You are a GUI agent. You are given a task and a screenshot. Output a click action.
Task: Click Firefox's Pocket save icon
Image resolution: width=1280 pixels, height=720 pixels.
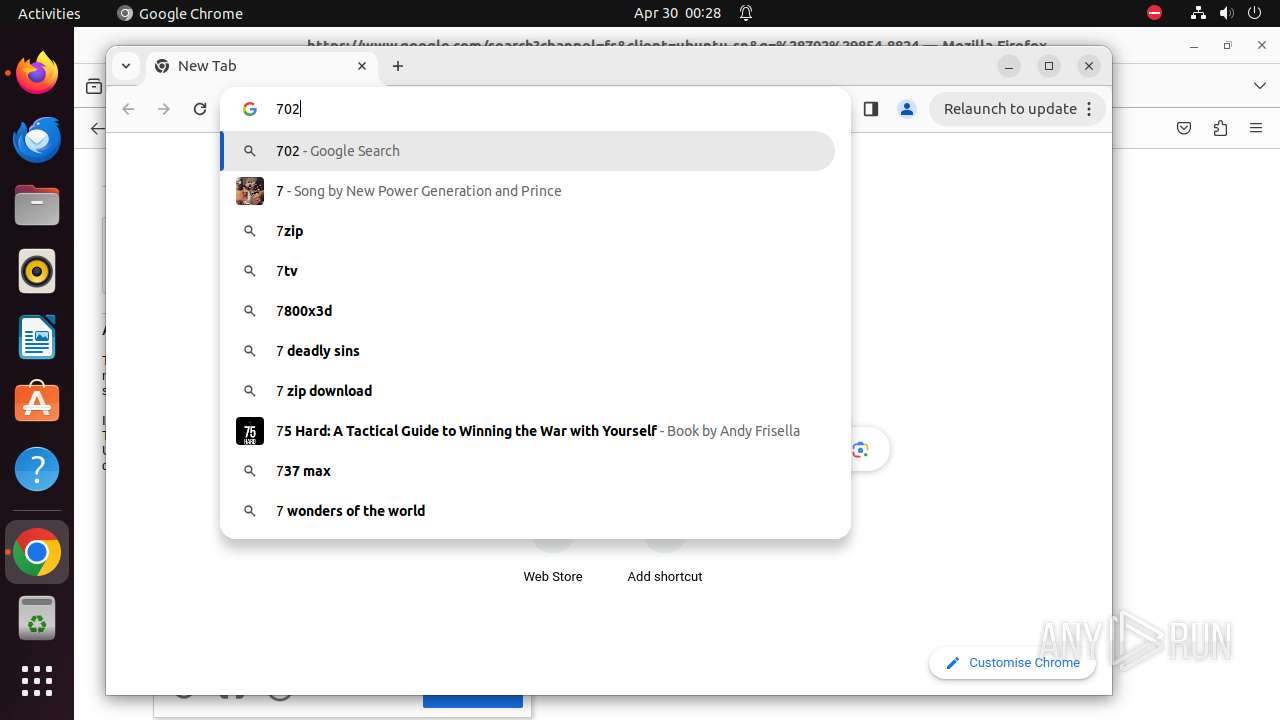(1184, 128)
